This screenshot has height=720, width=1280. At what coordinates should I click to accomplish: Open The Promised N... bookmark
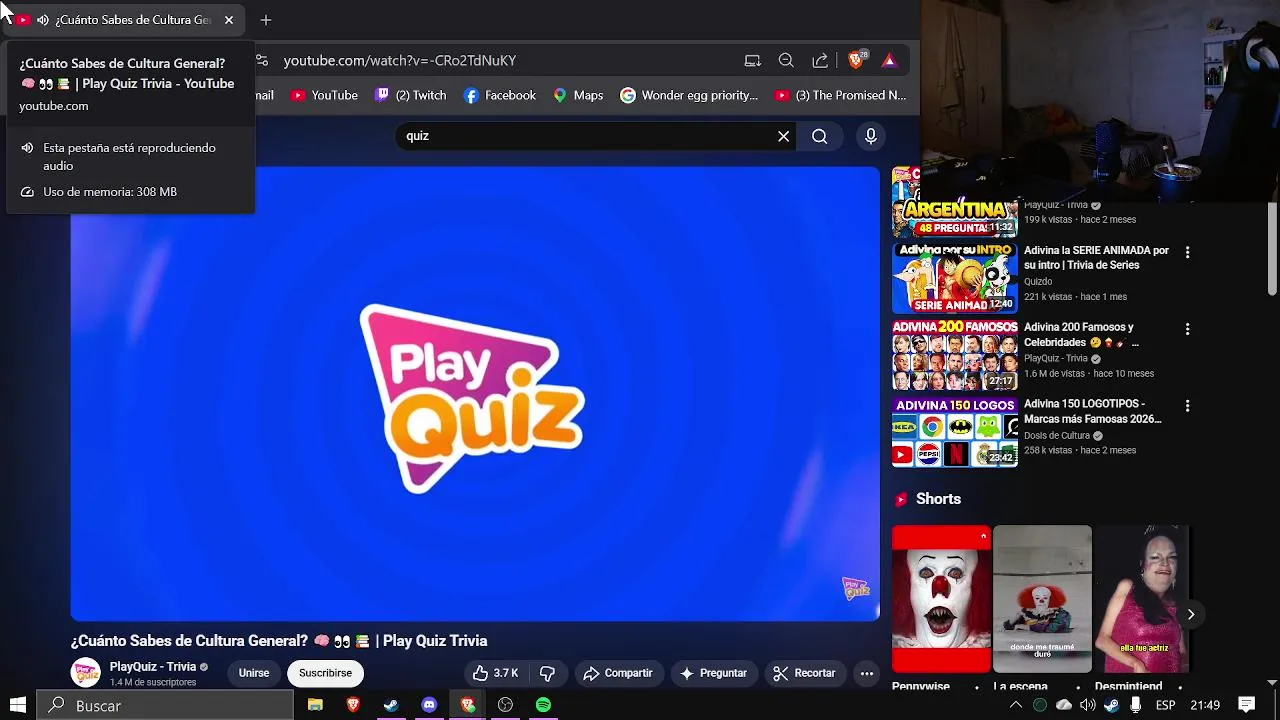pos(841,95)
